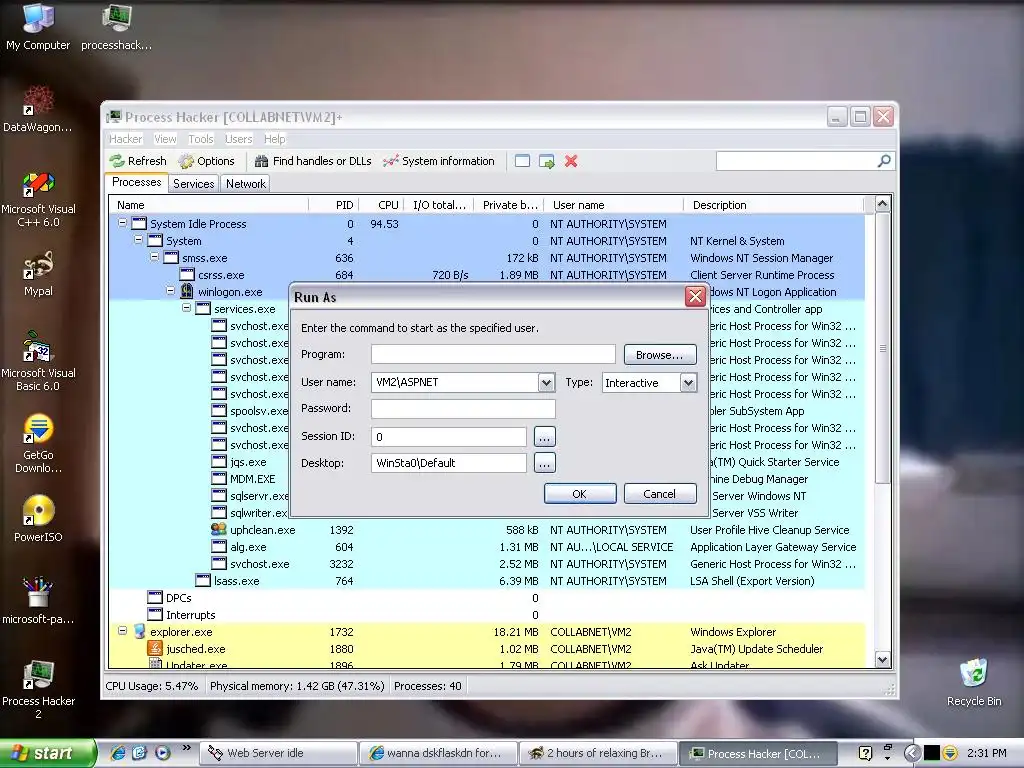Close the Run As dialog
The width and height of the screenshot is (1024, 768).
(695, 296)
